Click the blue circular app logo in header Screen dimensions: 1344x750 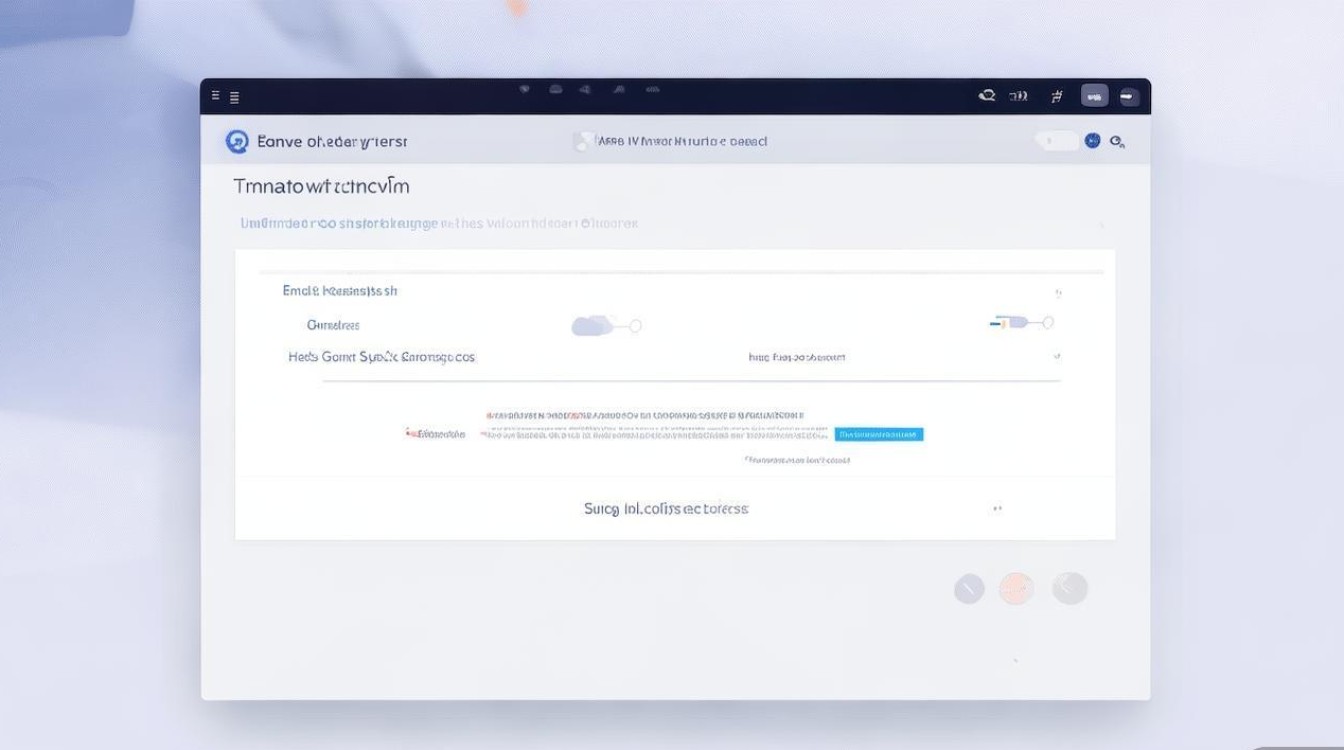237,142
